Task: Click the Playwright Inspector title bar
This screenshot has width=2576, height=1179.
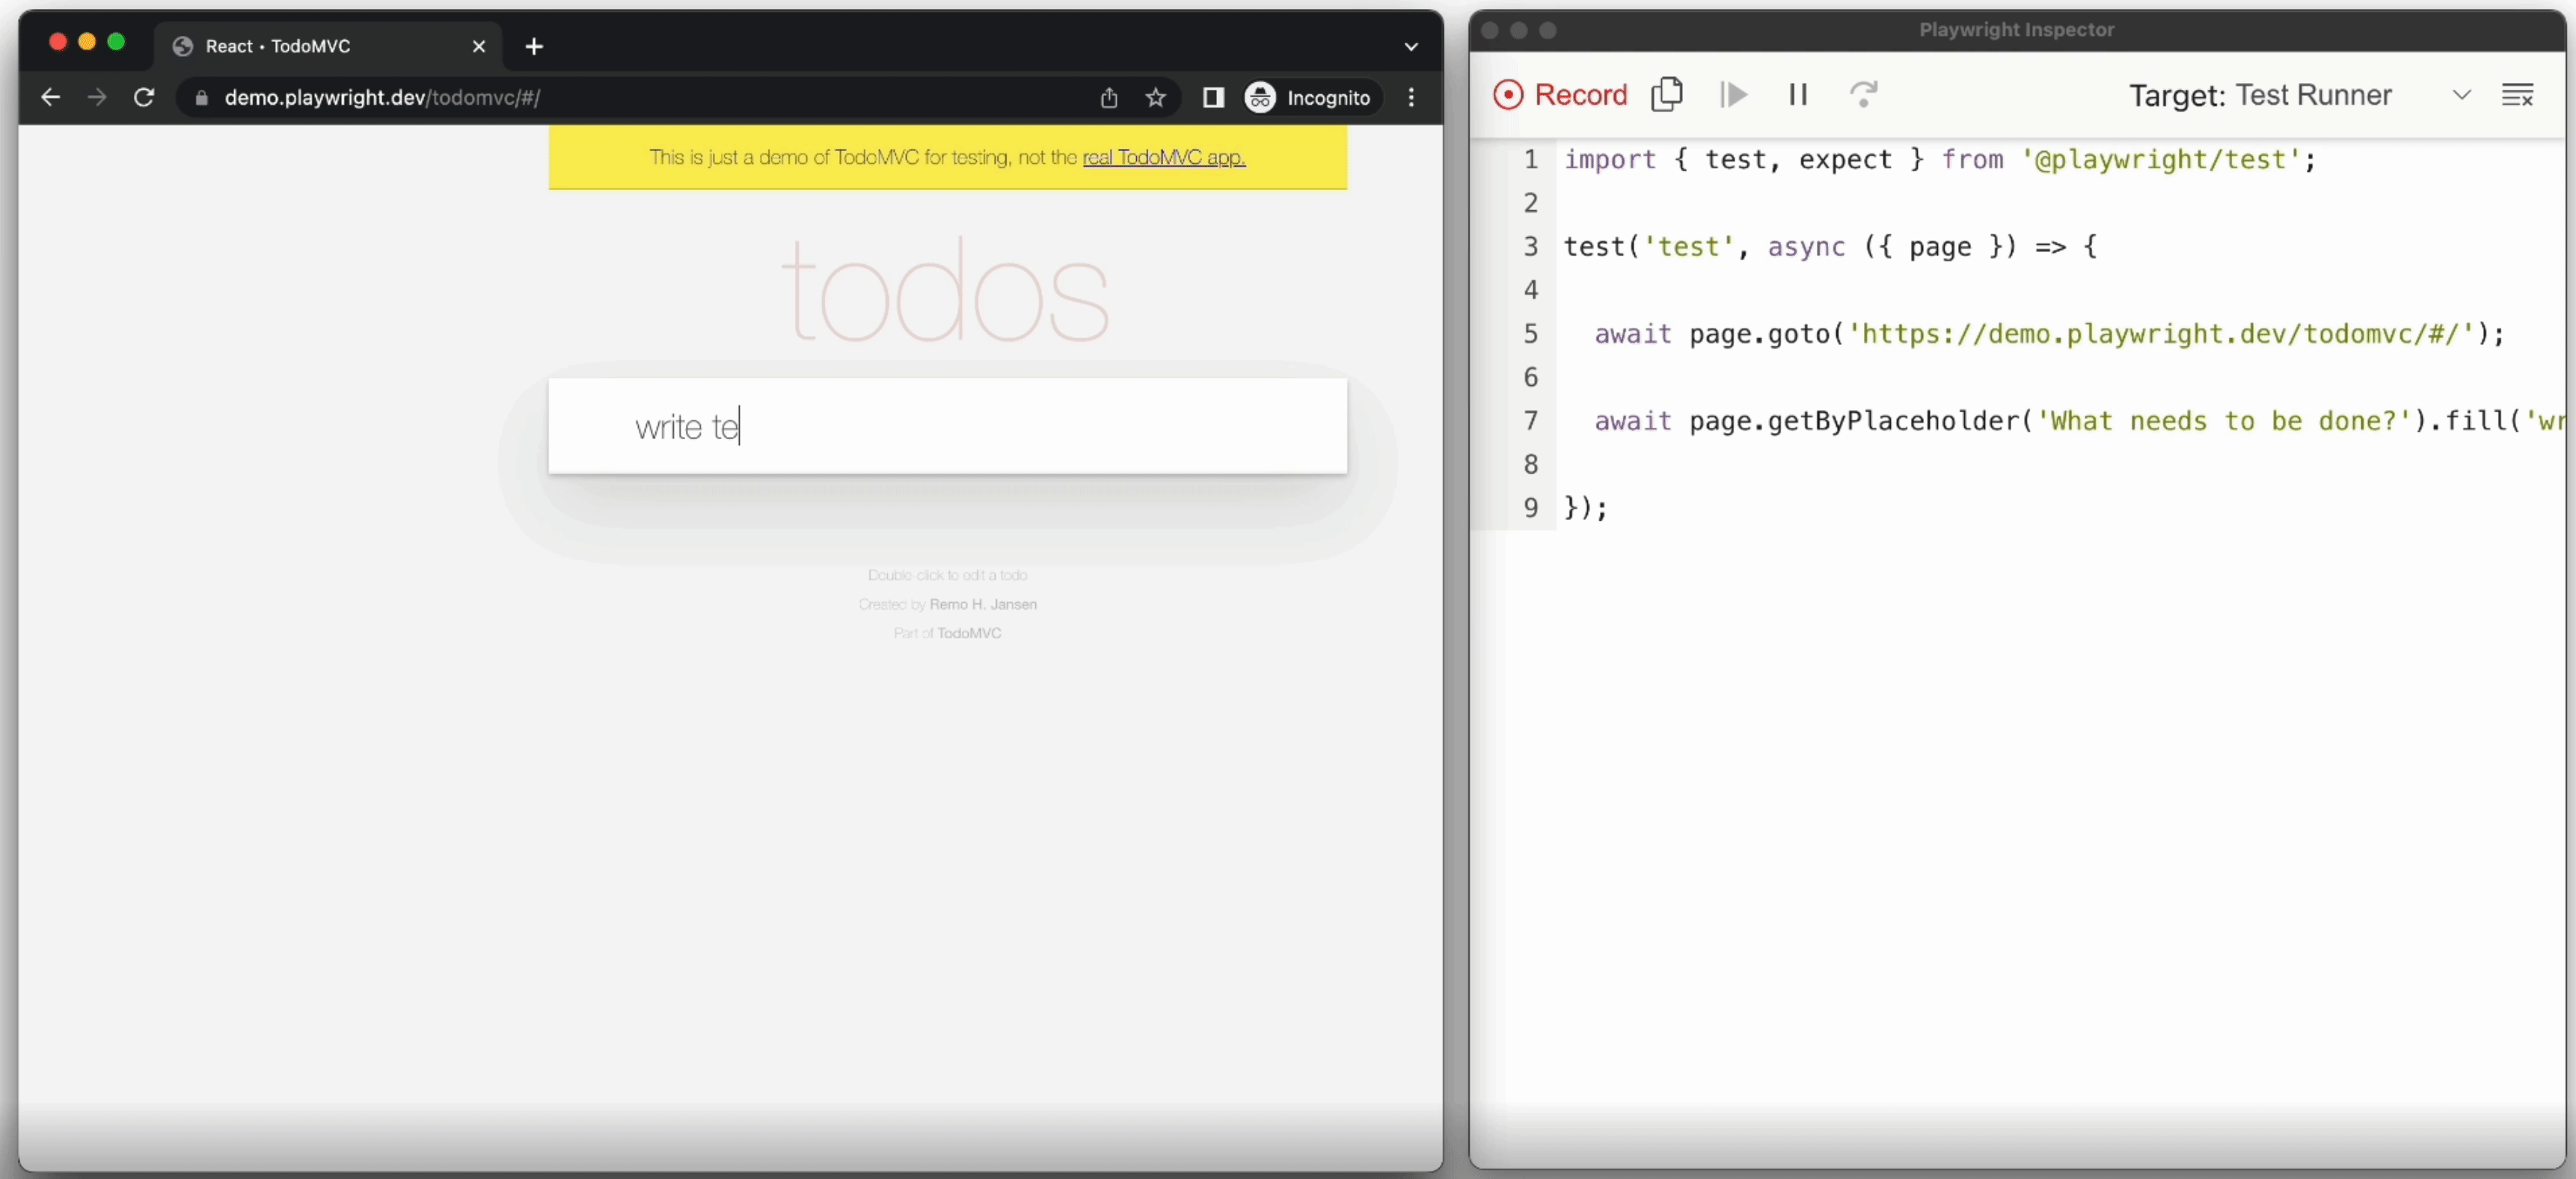Action: click(x=2016, y=30)
